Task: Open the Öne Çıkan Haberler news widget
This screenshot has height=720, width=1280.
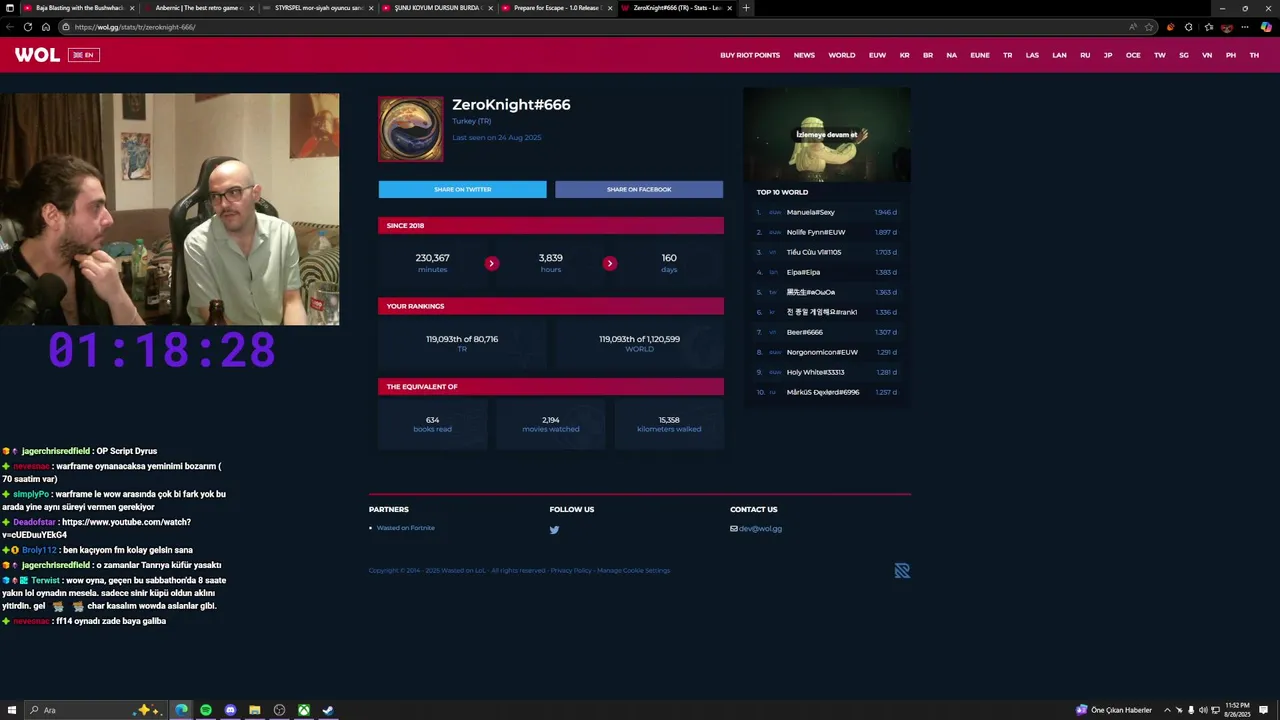Action: click(x=1114, y=710)
